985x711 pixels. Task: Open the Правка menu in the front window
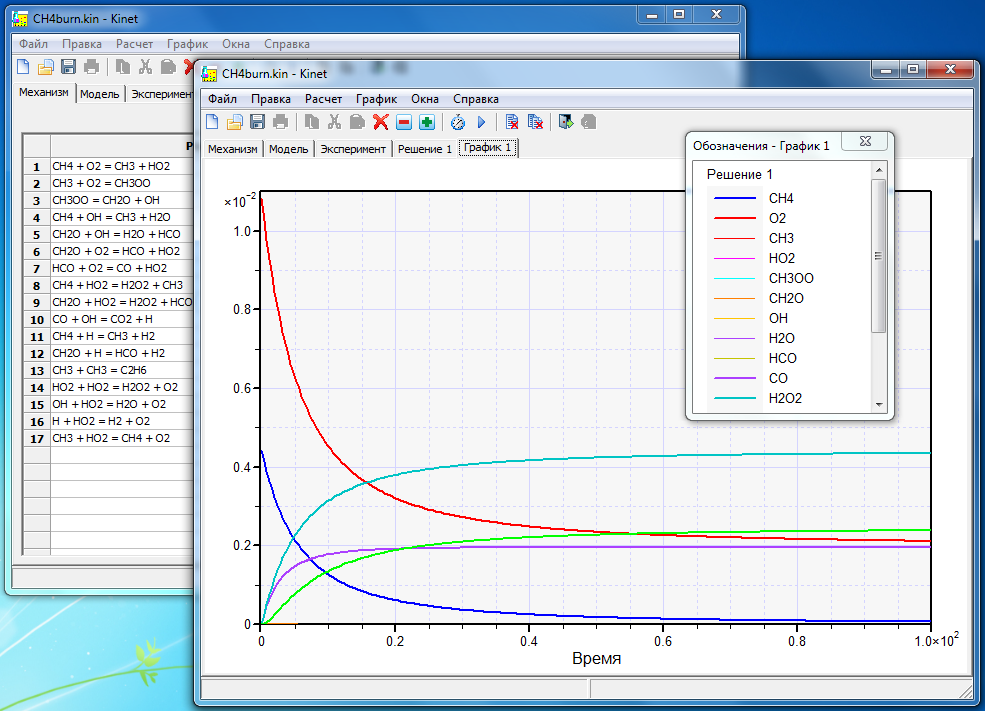point(271,99)
